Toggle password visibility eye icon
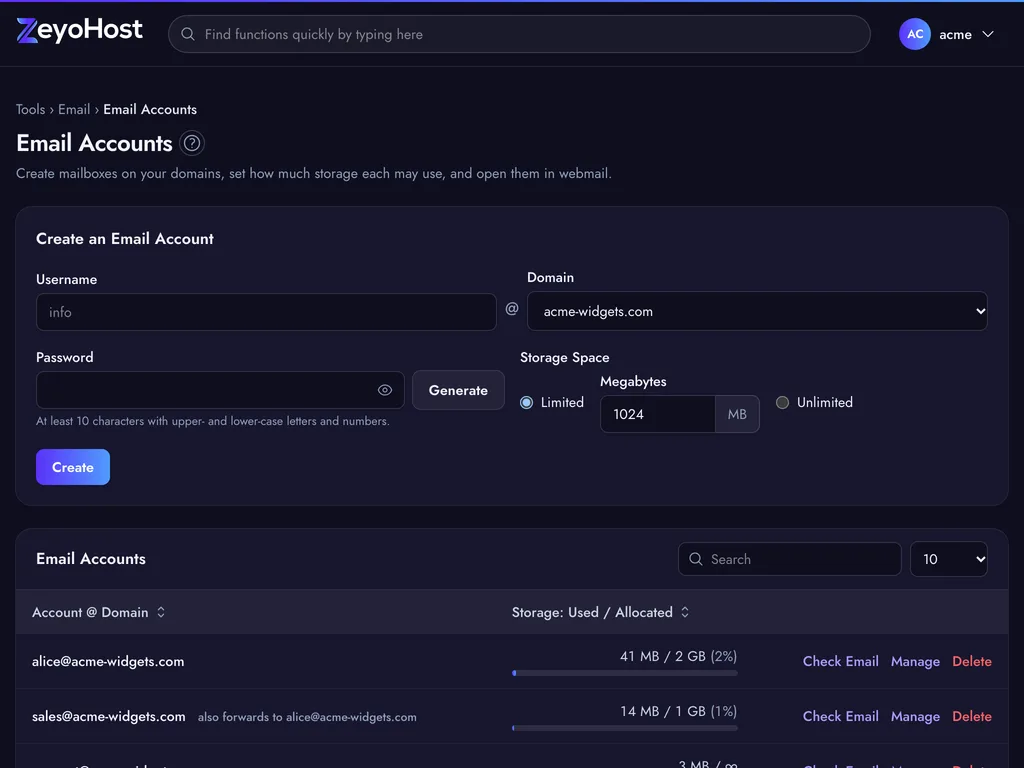Screen dimensions: 1024x768 pyautogui.click(x=385, y=390)
